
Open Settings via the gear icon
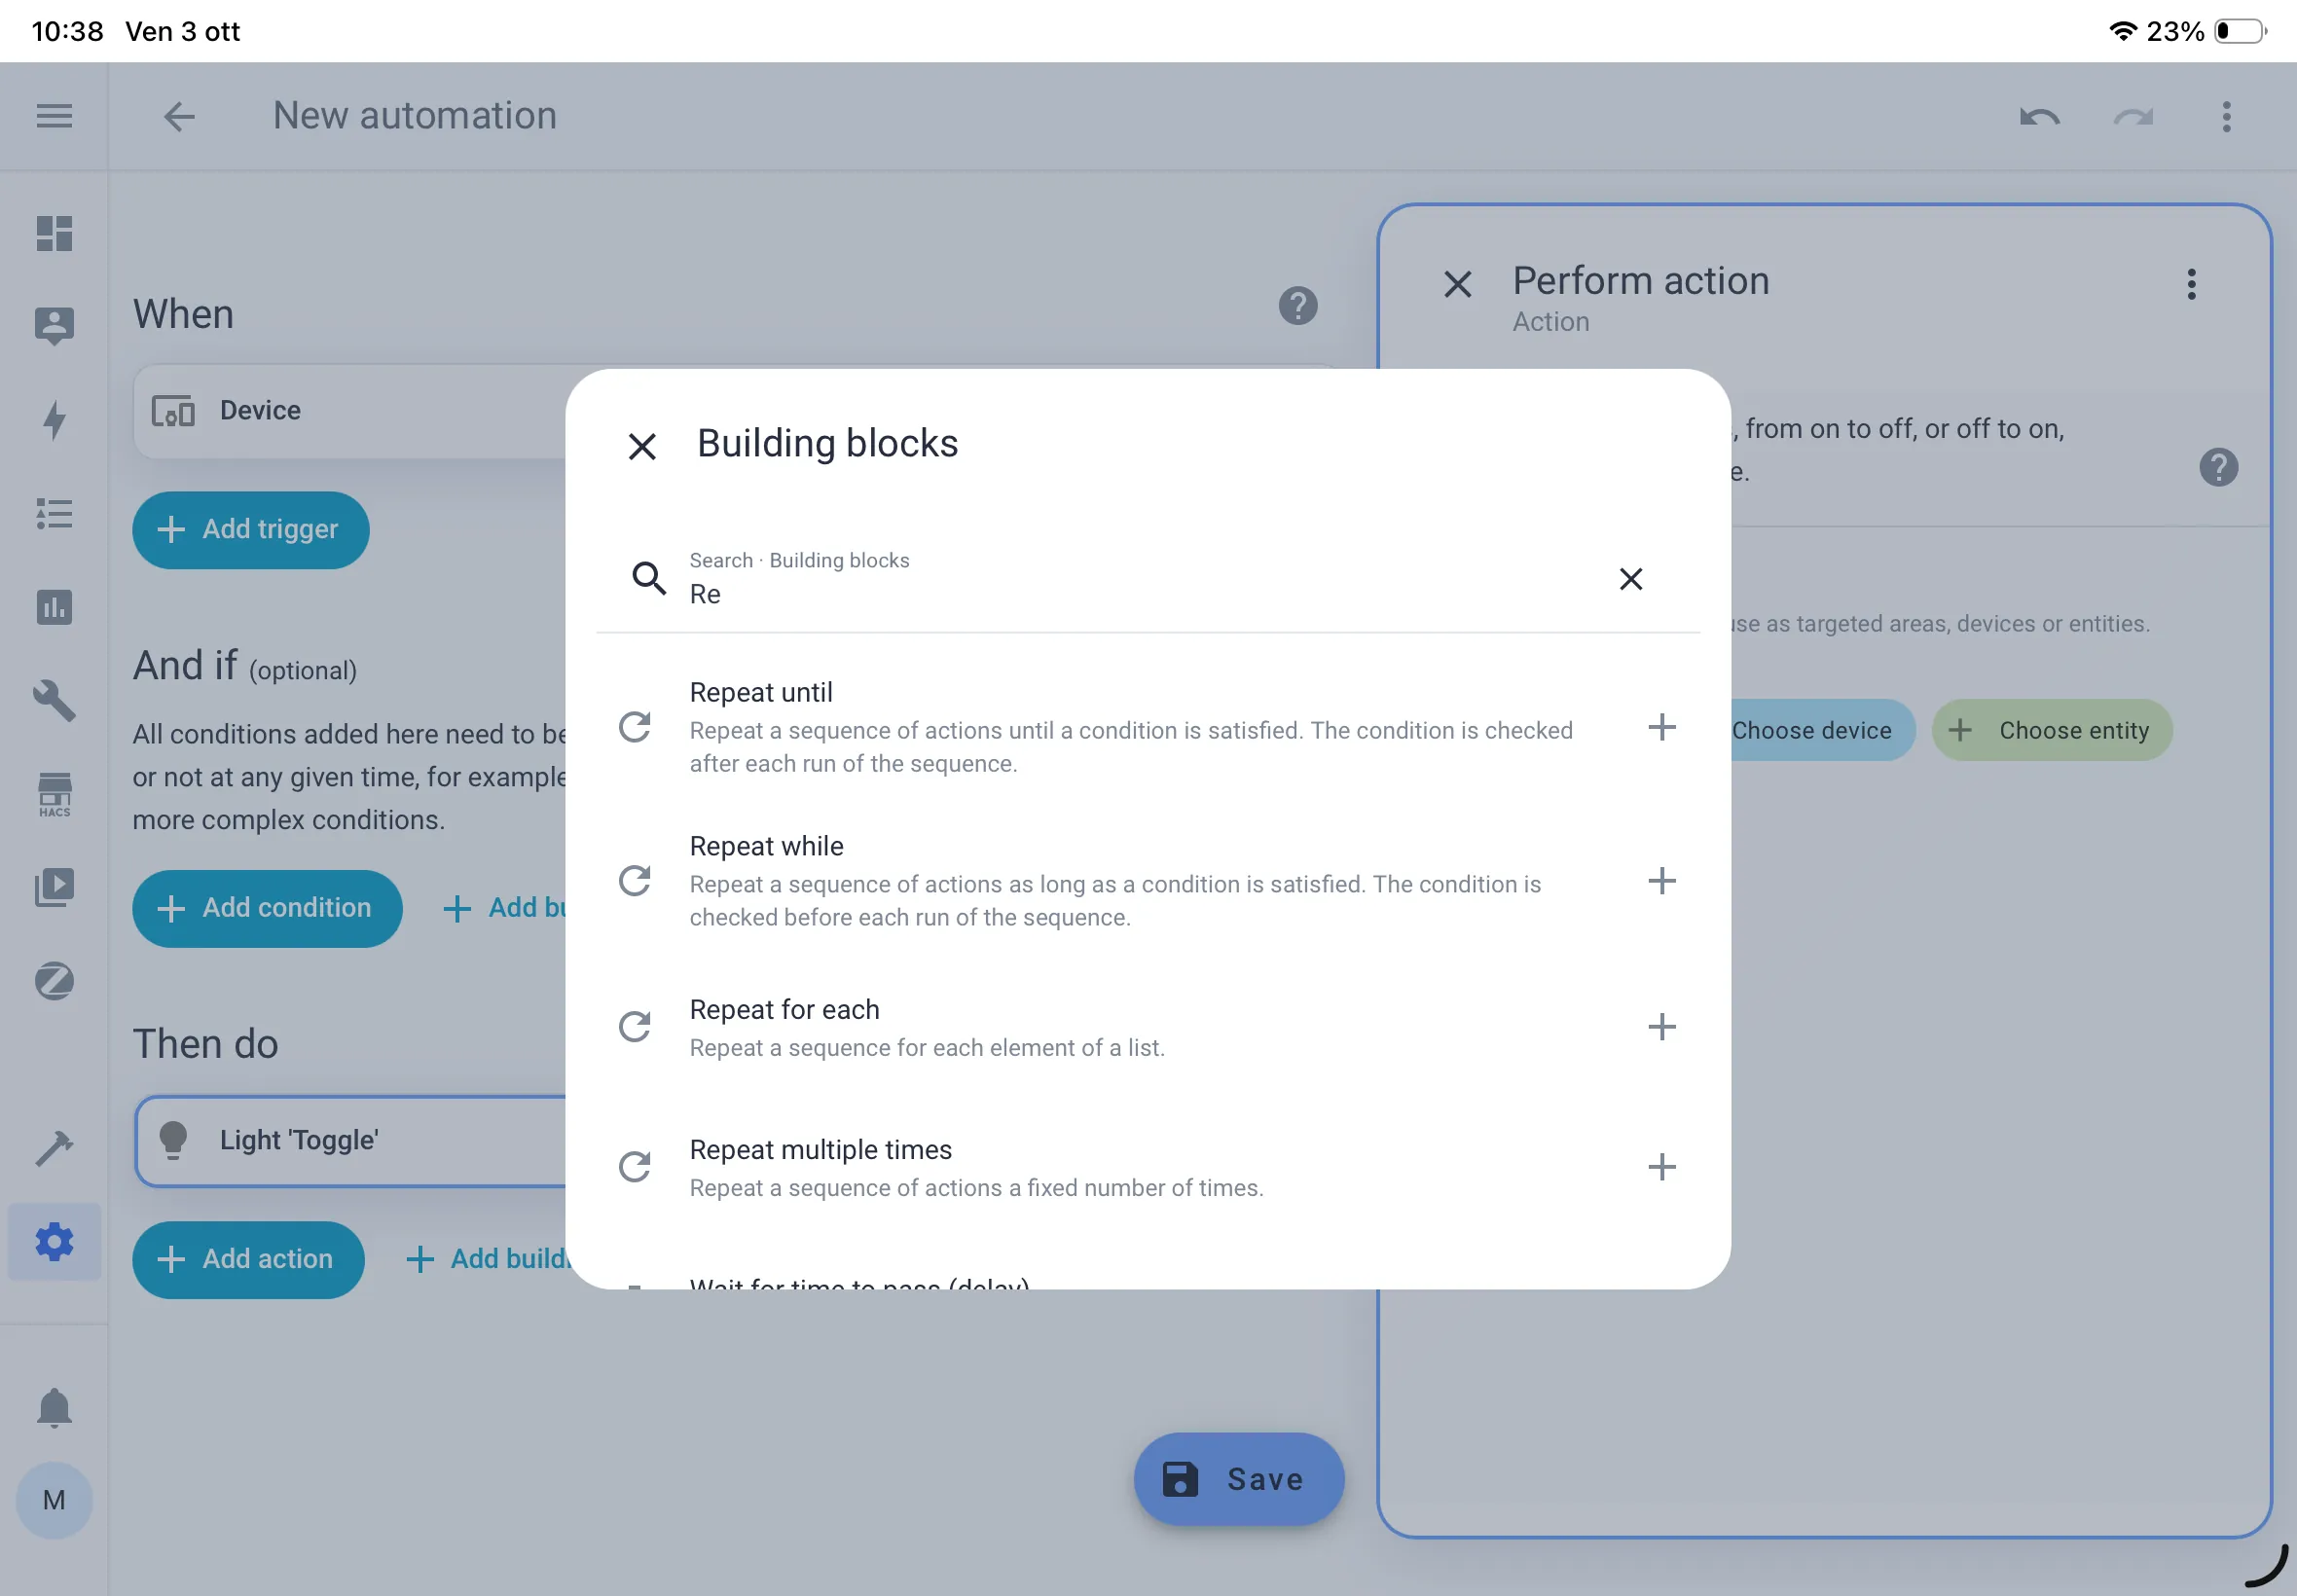click(x=55, y=1242)
